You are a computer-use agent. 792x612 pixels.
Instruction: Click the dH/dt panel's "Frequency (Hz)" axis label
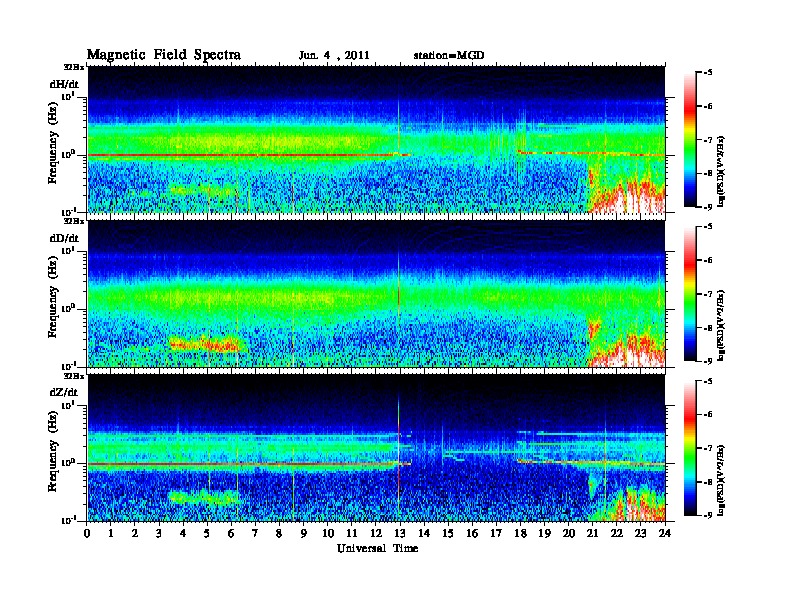(53, 144)
